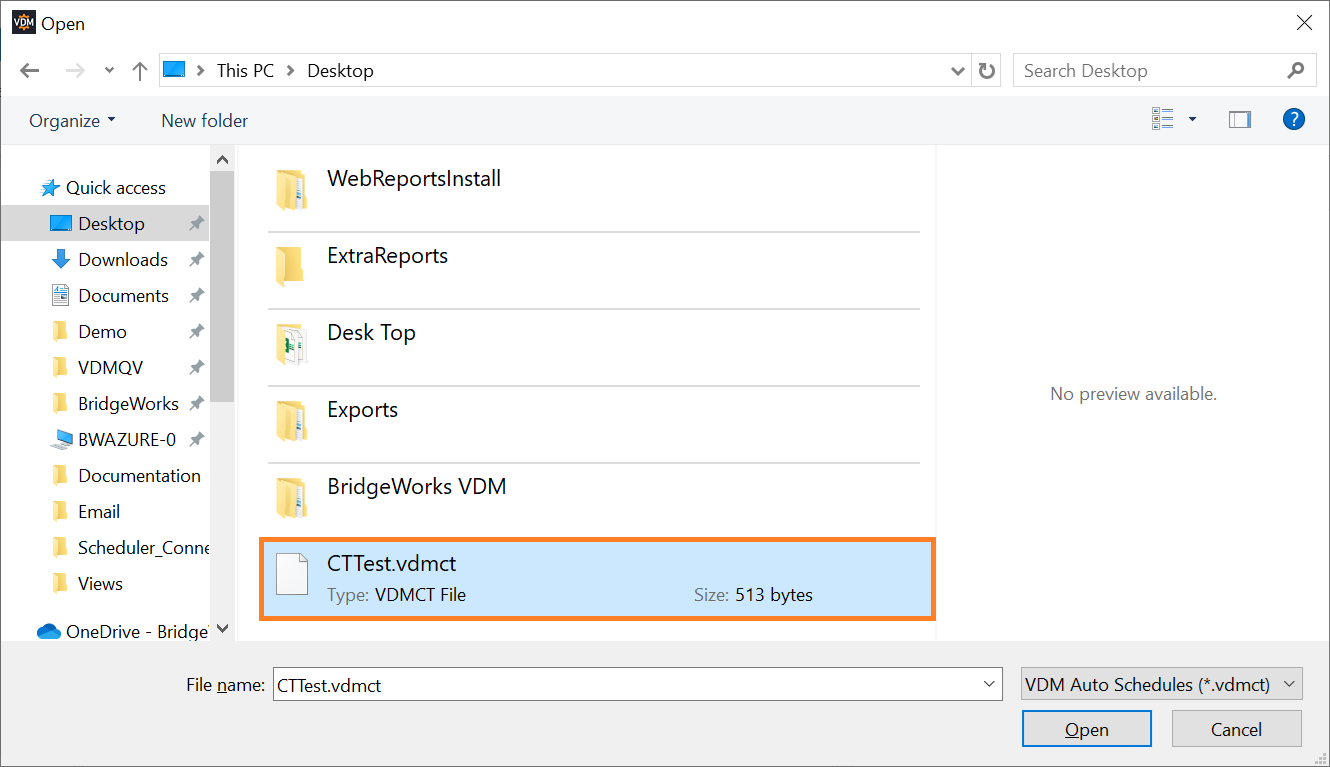Viewport: 1330px width, 767px height.
Task: Open the Organize menu
Action: (x=71, y=120)
